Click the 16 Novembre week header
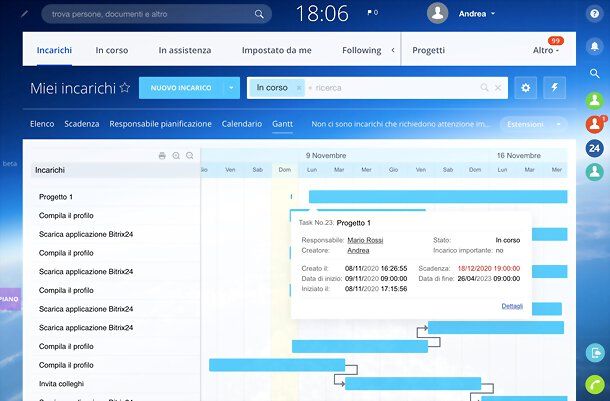610x401 pixels. pyautogui.click(x=519, y=156)
